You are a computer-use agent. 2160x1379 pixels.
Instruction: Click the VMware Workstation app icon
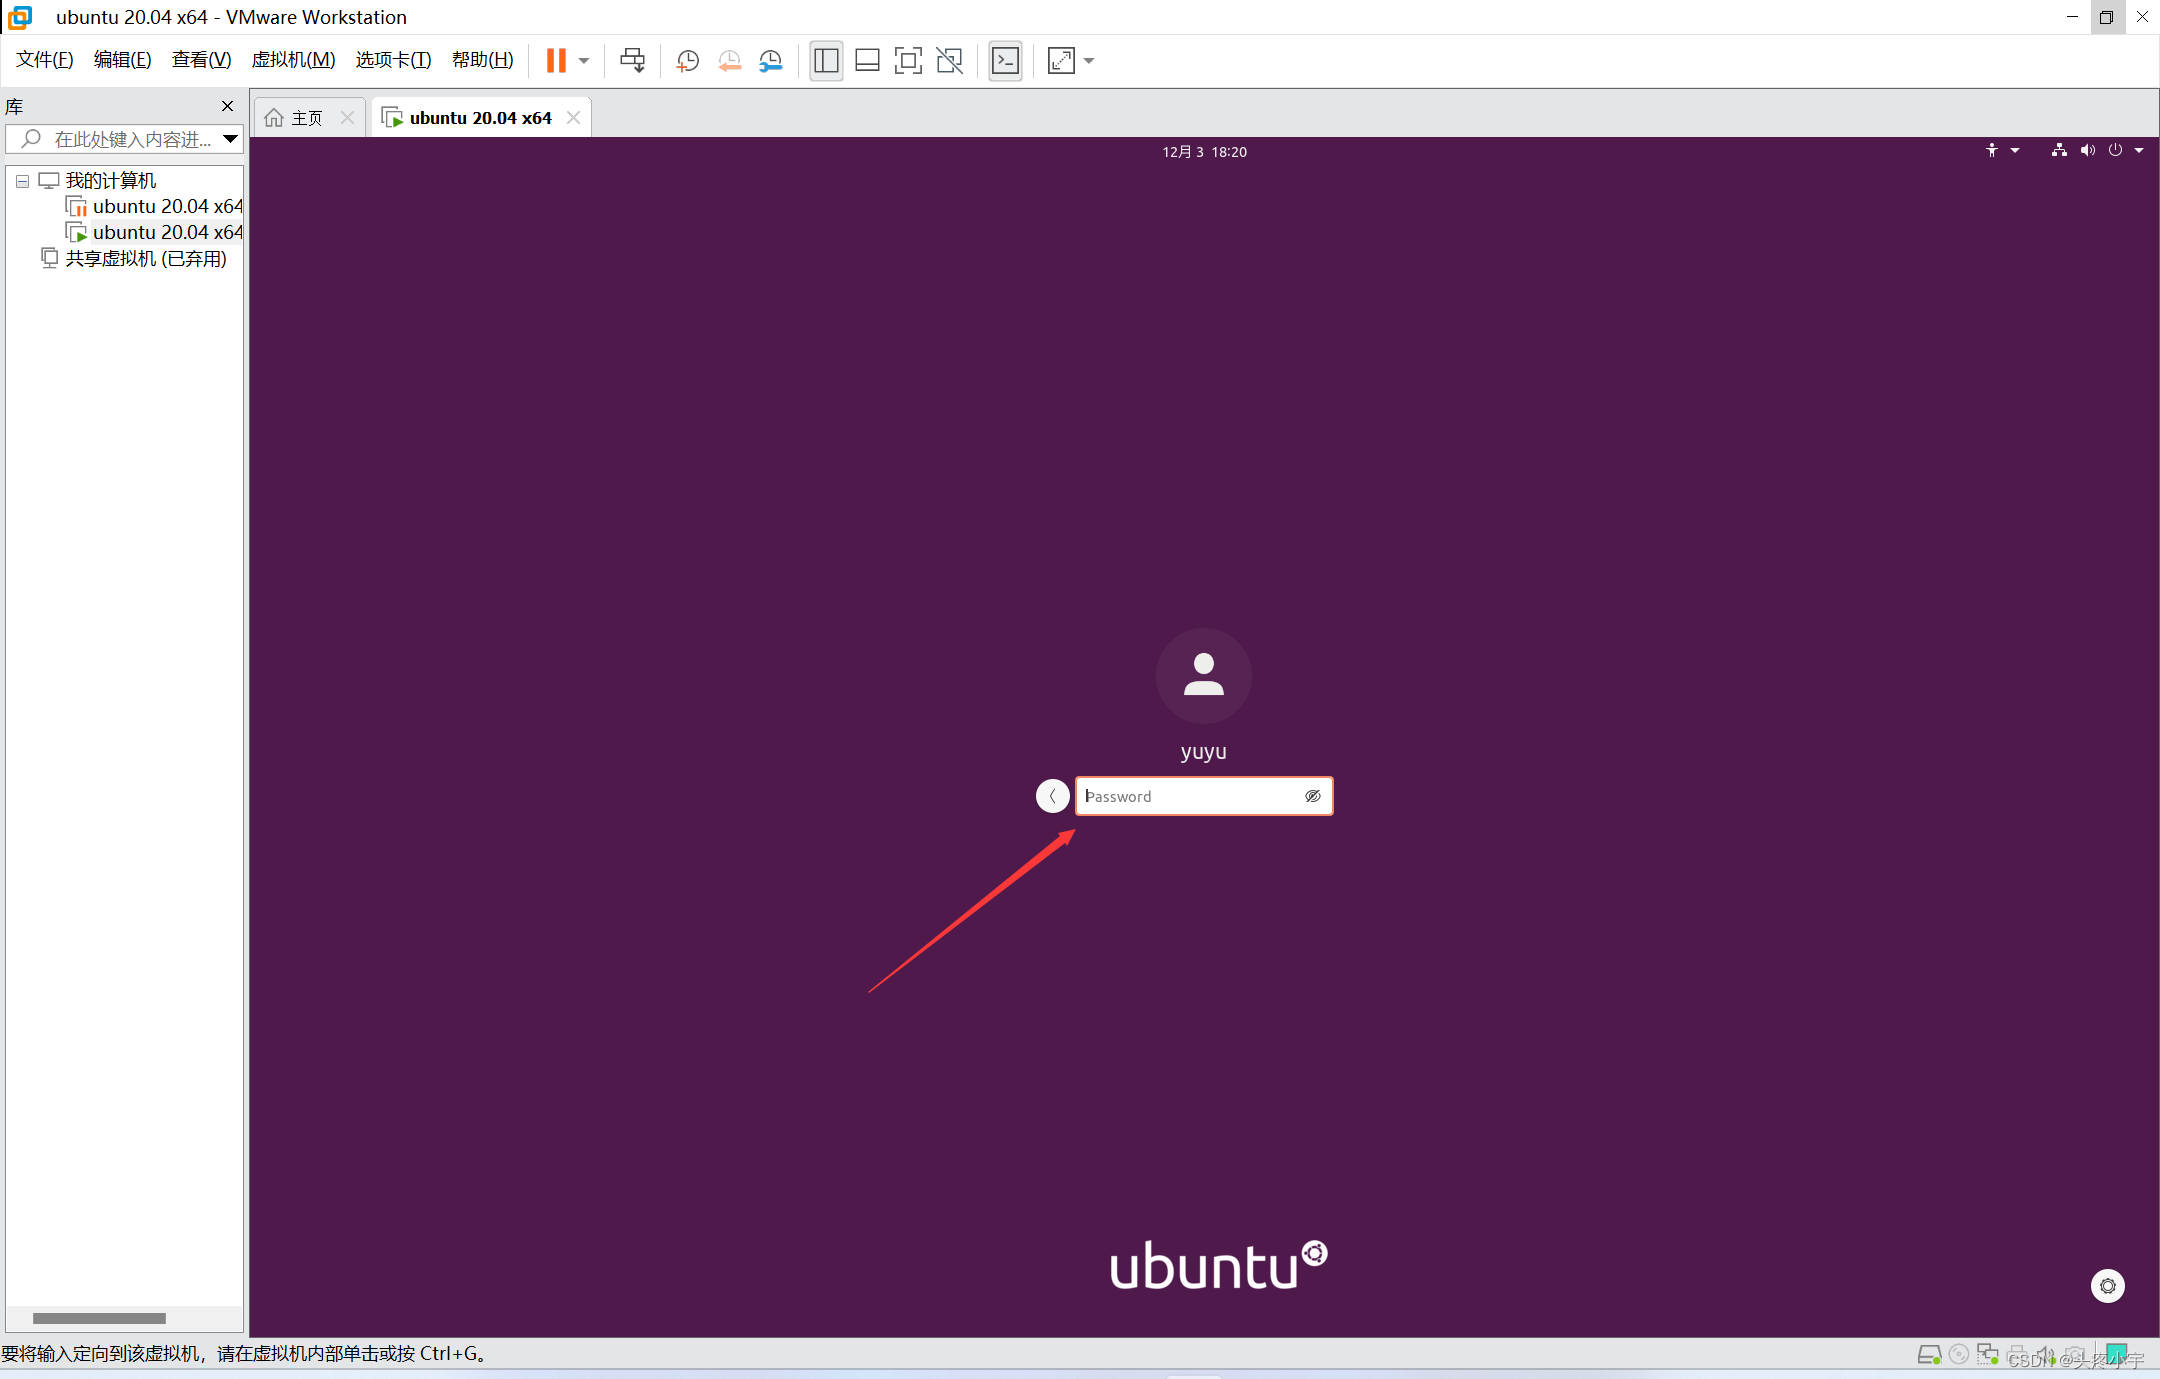[x=20, y=17]
